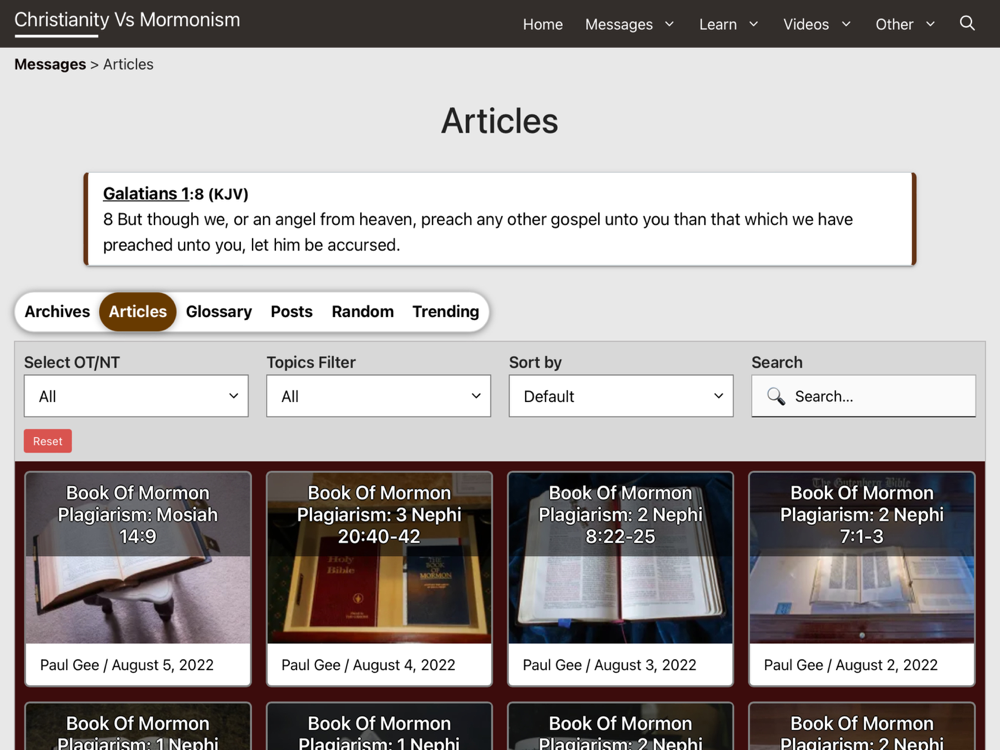The height and width of the screenshot is (750, 1000).
Task: Switch to the Posts tab
Action: click(291, 311)
